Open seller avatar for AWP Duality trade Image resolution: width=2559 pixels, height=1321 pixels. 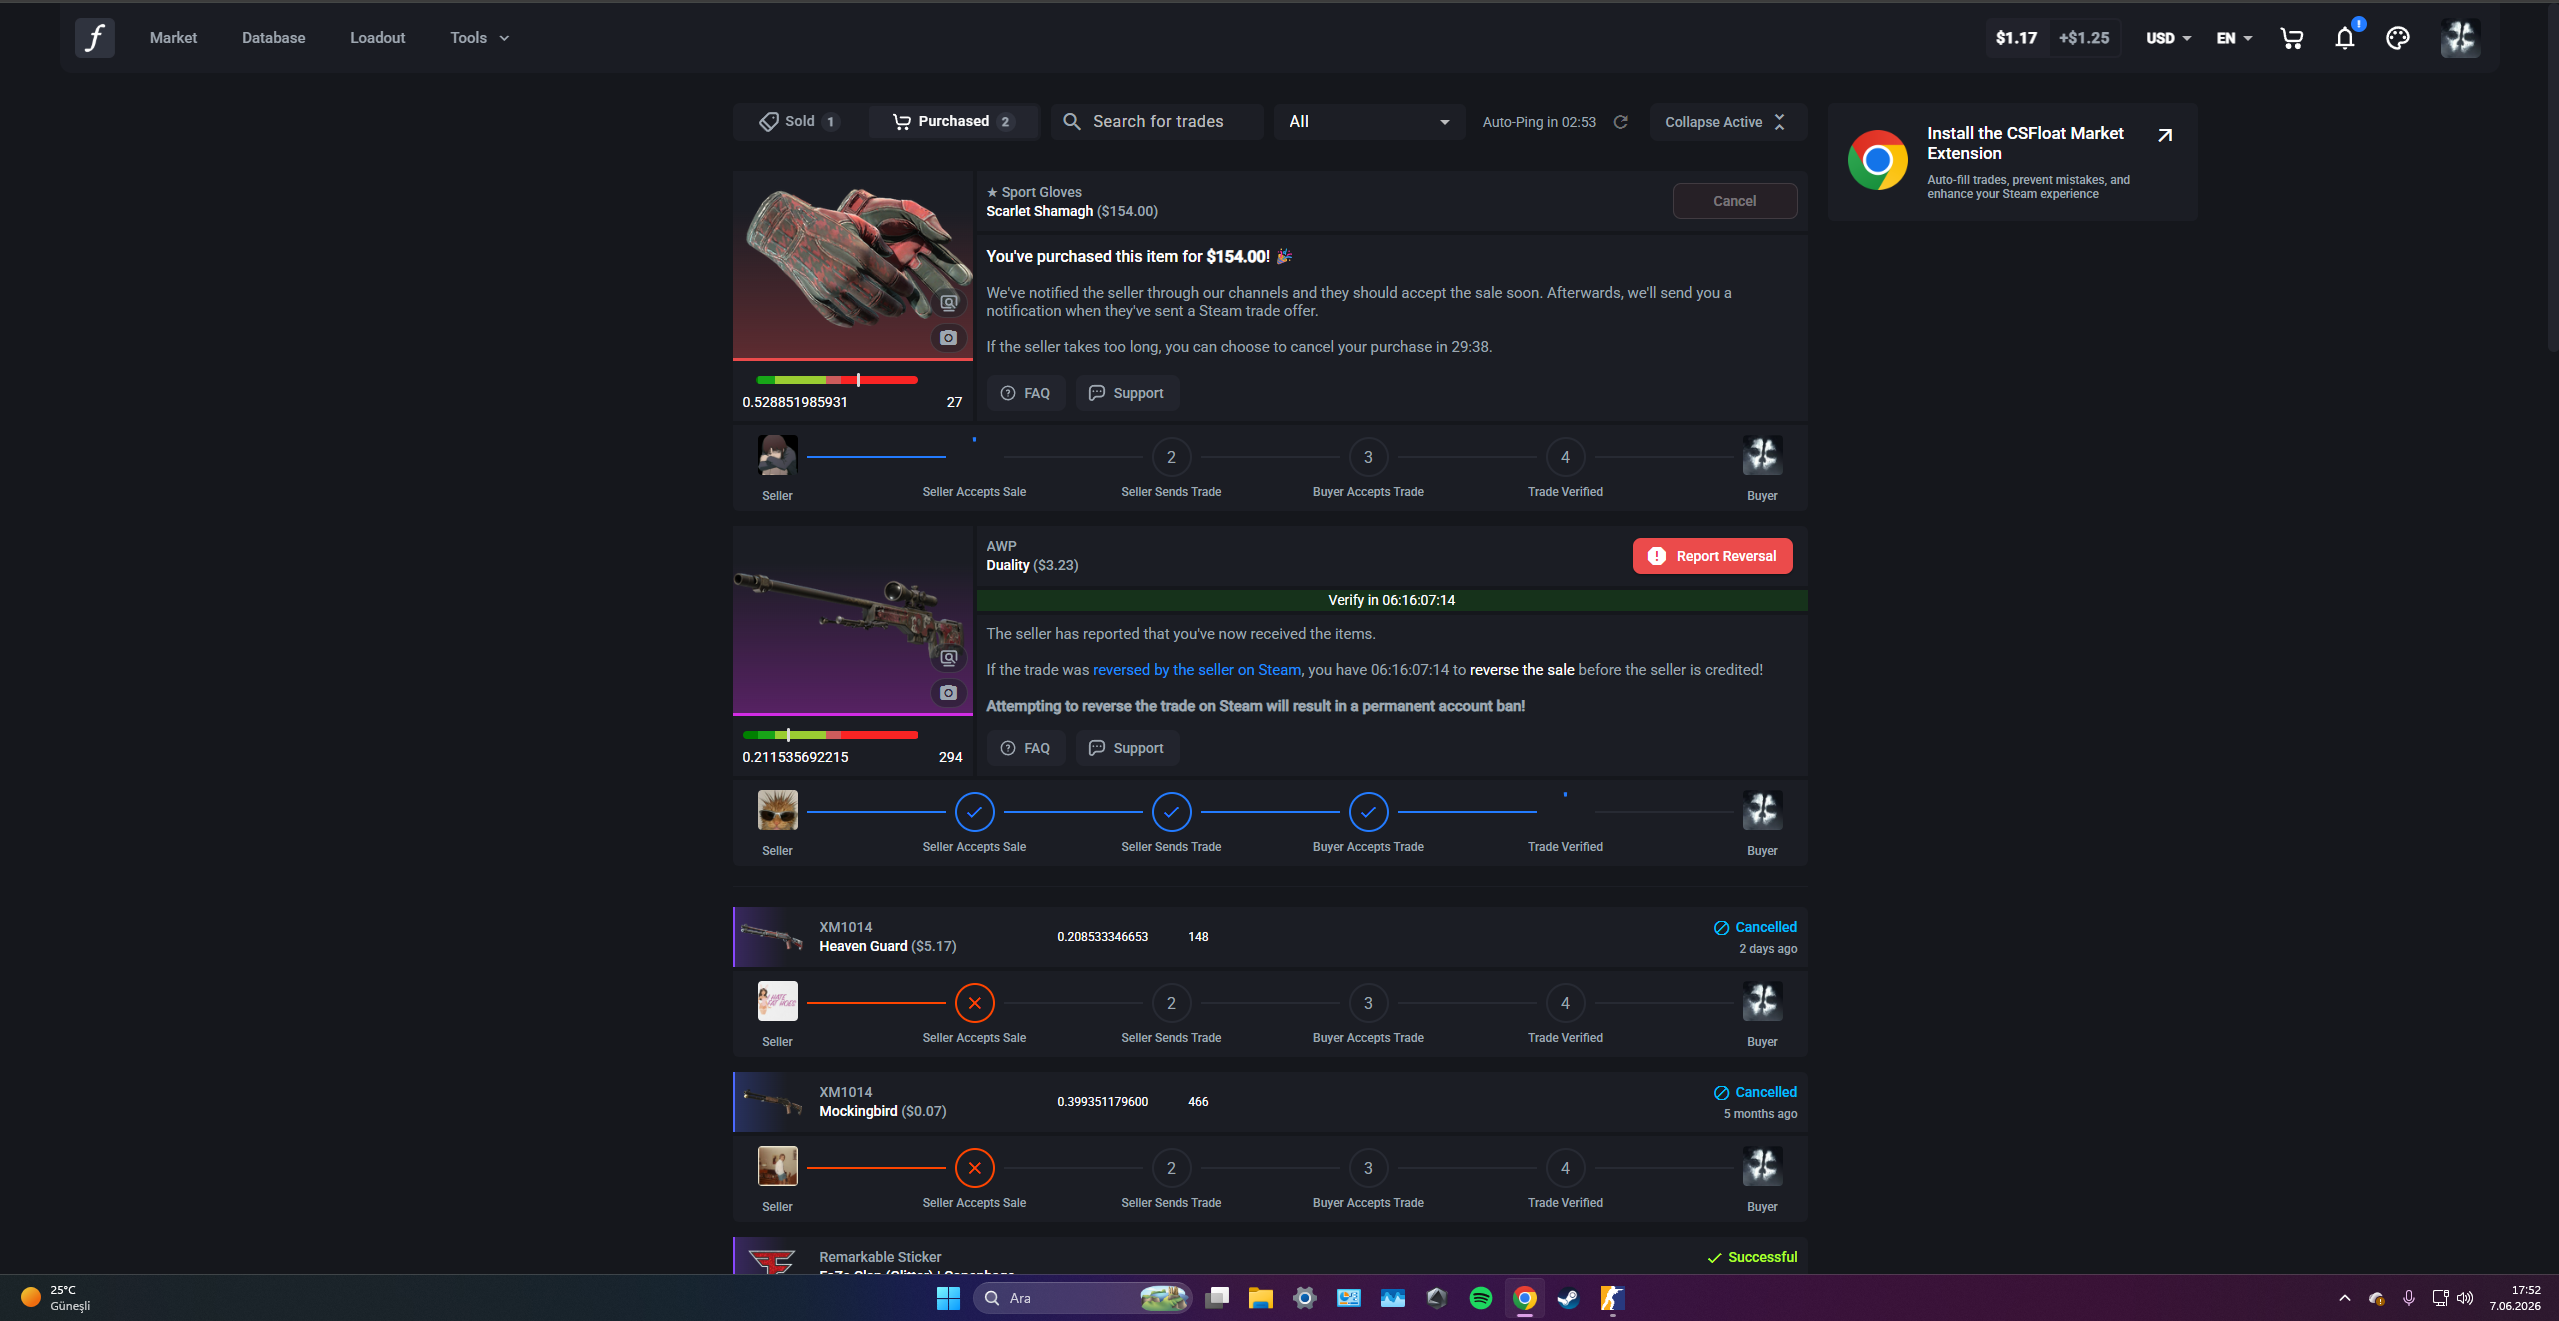777,810
